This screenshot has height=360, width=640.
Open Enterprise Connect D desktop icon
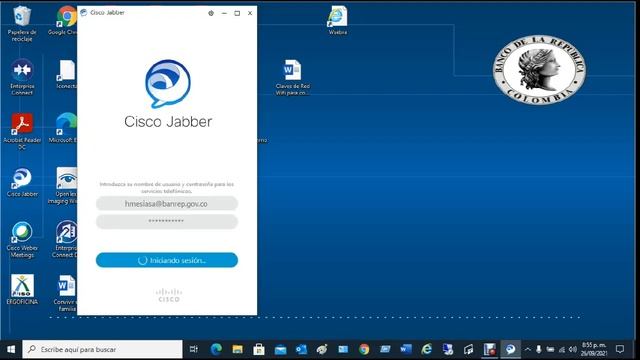tap(65, 239)
